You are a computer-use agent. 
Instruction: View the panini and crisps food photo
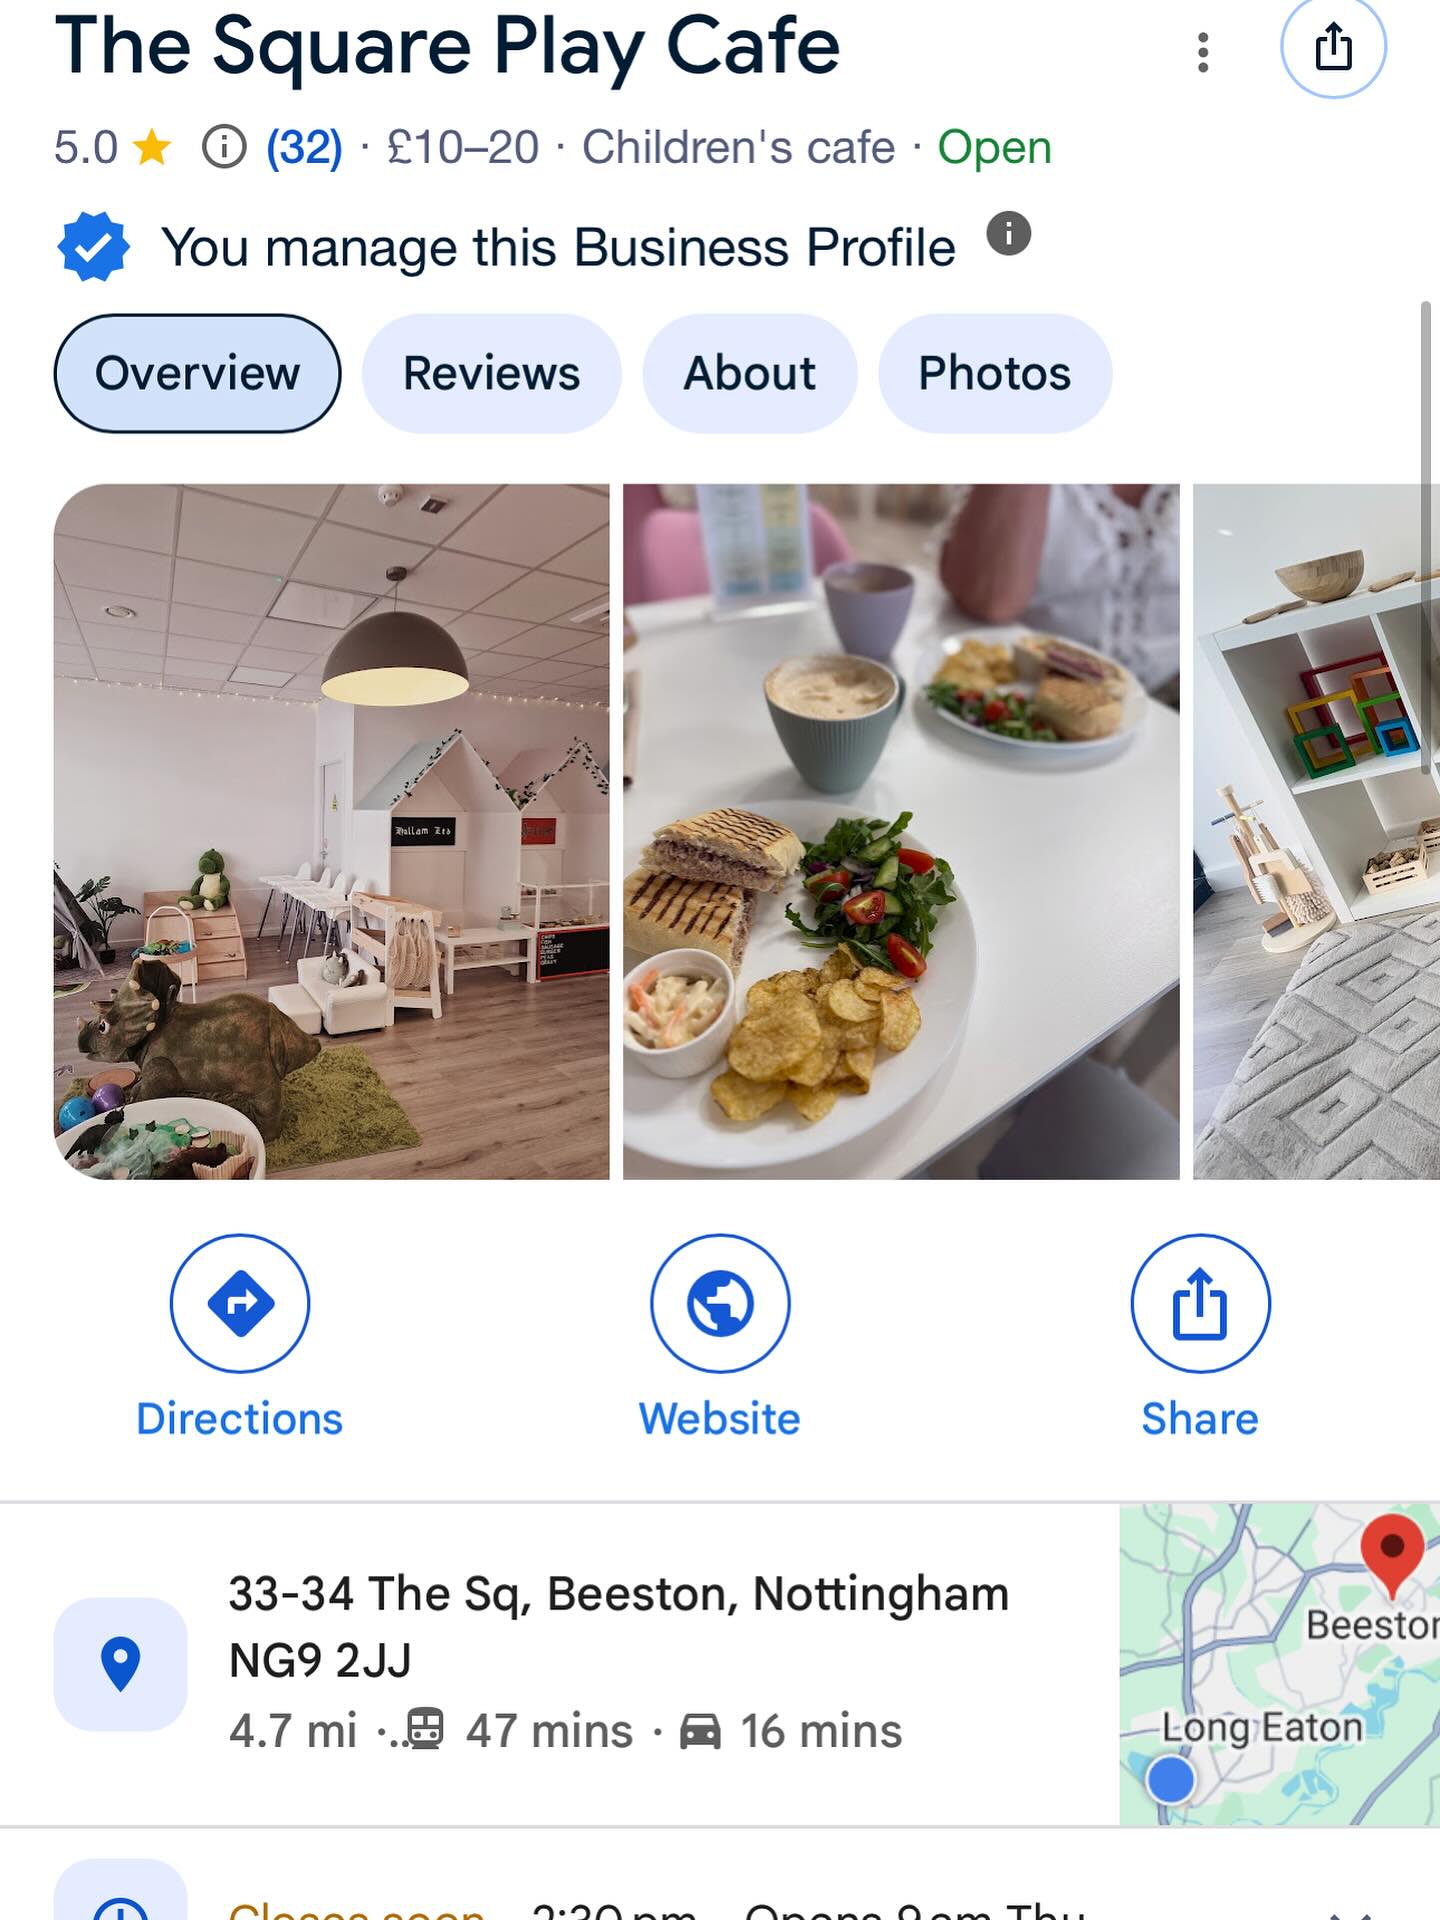(x=901, y=832)
